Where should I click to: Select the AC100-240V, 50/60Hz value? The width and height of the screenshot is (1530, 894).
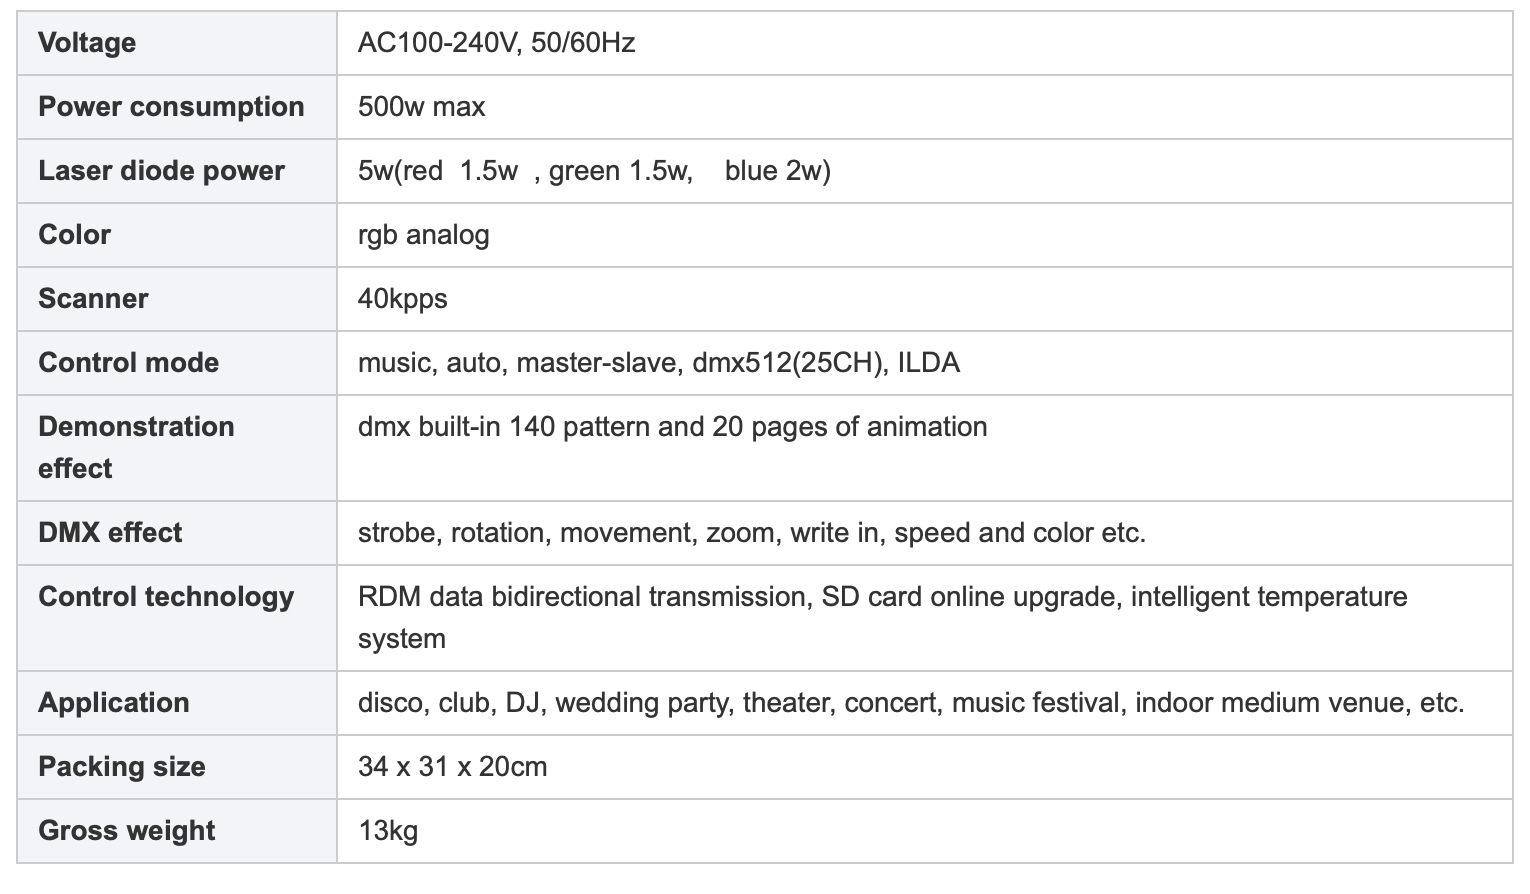(496, 43)
